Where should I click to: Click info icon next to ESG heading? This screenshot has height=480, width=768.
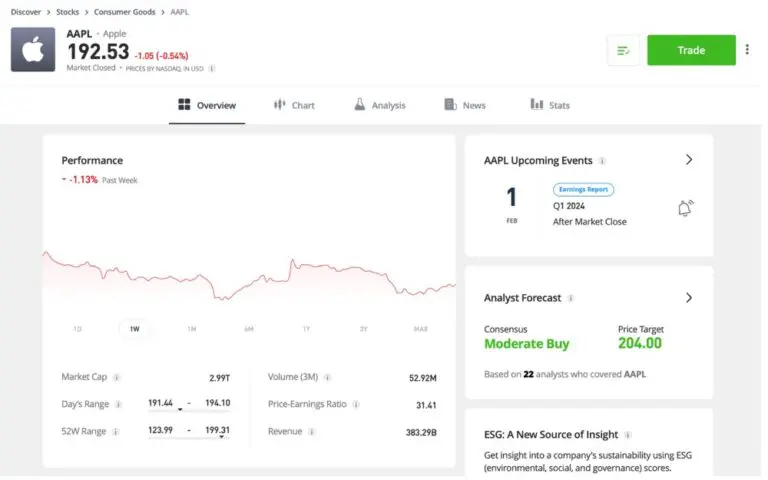point(628,435)
